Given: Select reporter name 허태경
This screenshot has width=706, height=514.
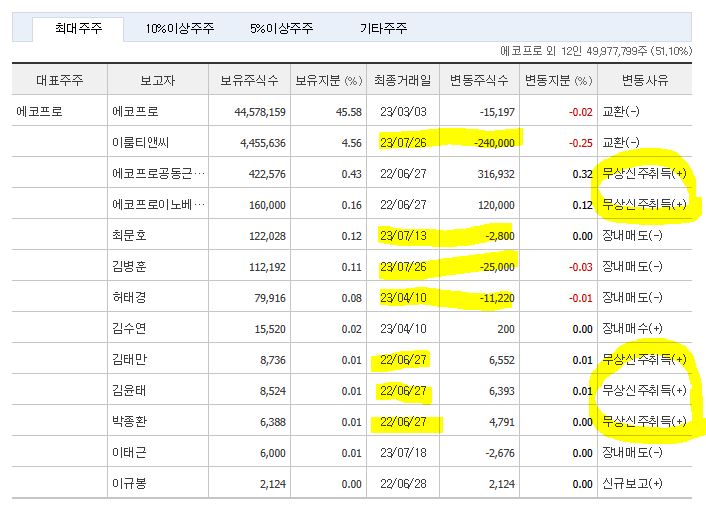Looking at the screenshot, I should click(x=129, y=298).
